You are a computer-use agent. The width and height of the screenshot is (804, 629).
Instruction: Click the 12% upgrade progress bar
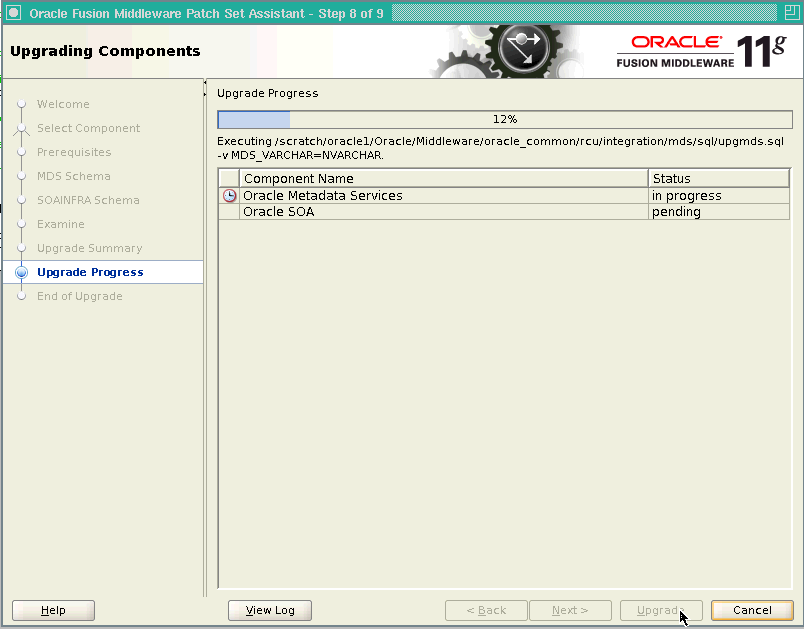click(505, 119)
